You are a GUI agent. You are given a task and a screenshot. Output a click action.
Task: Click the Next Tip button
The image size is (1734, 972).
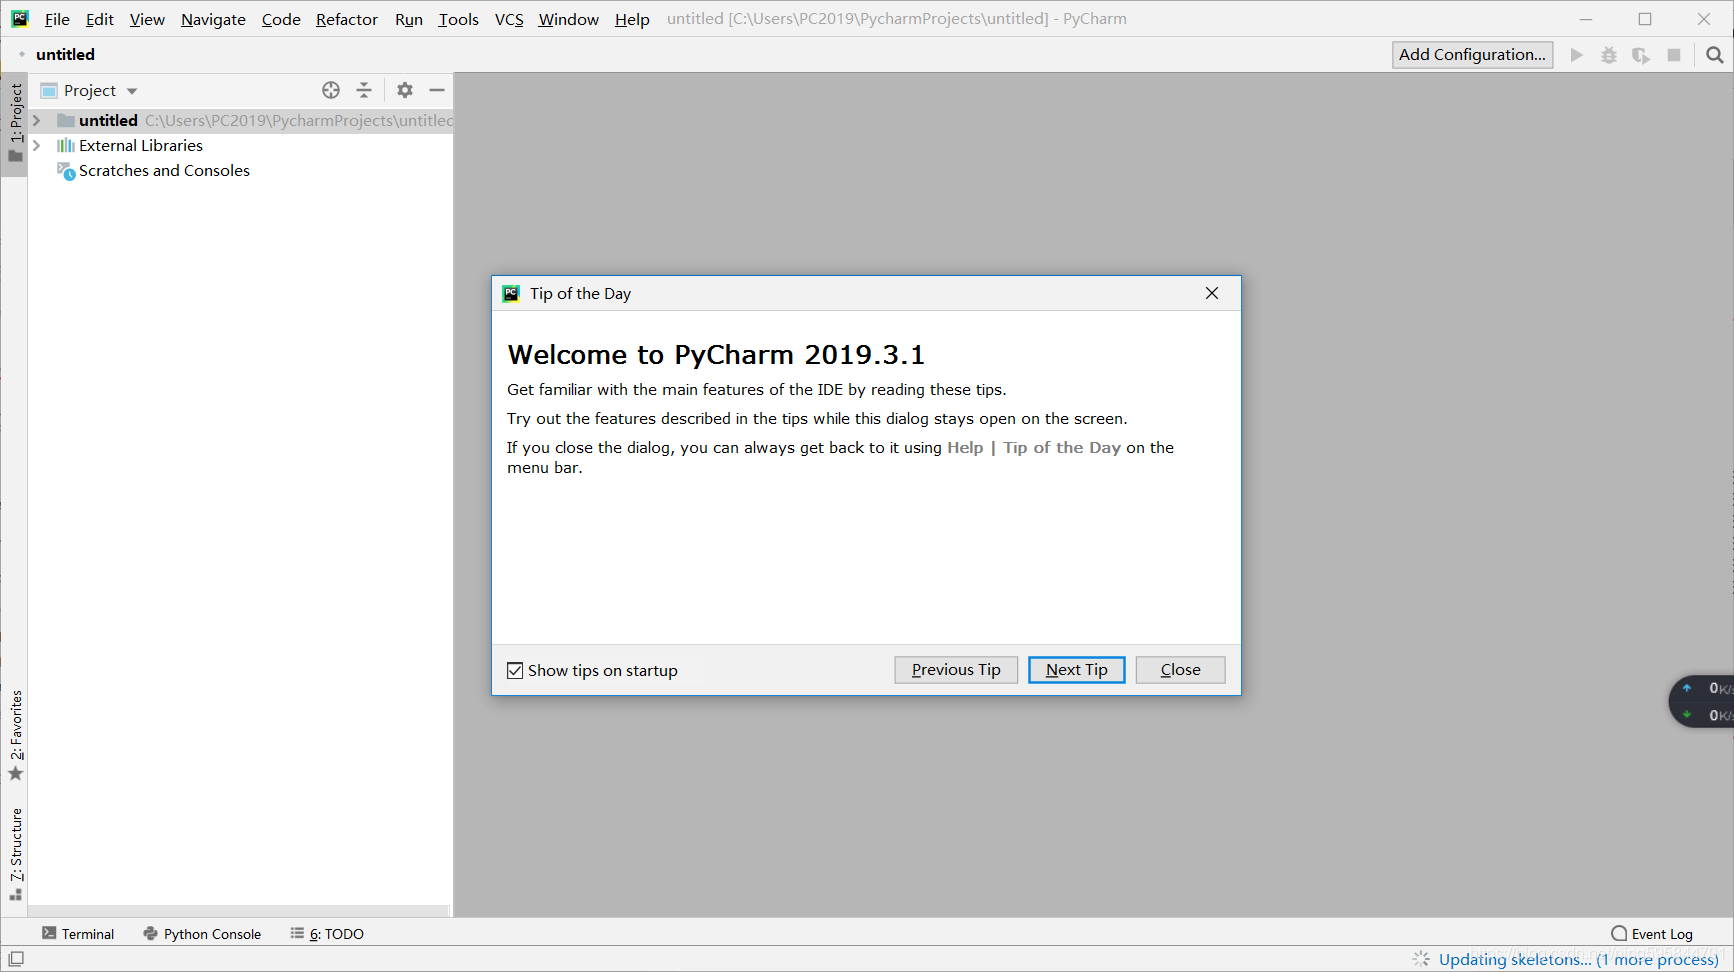coord(1077,670)
